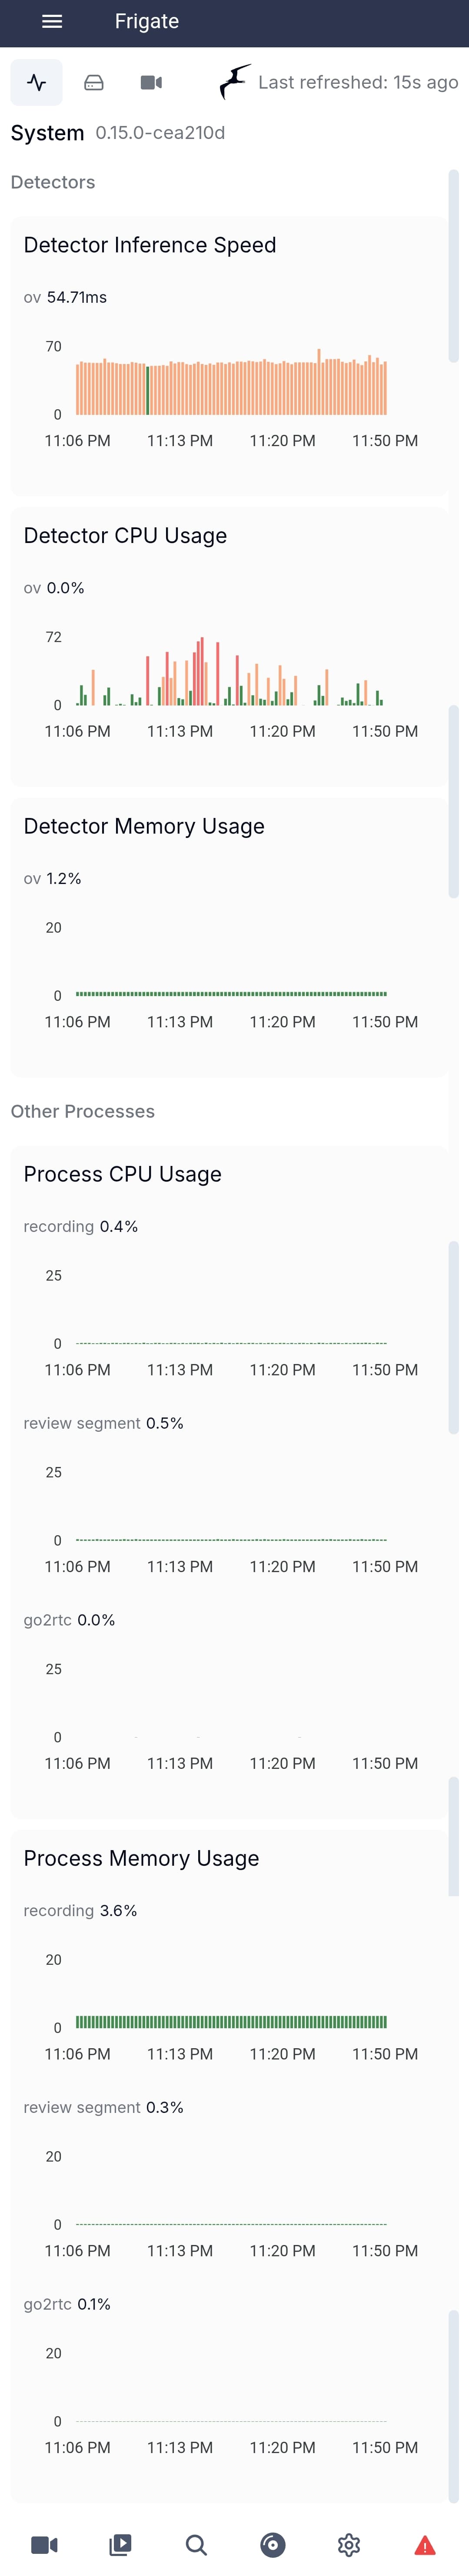Click the version 0.15.0-cea210d text
The width and height of the screenshot is (469, 2576).
coord(160,133)
